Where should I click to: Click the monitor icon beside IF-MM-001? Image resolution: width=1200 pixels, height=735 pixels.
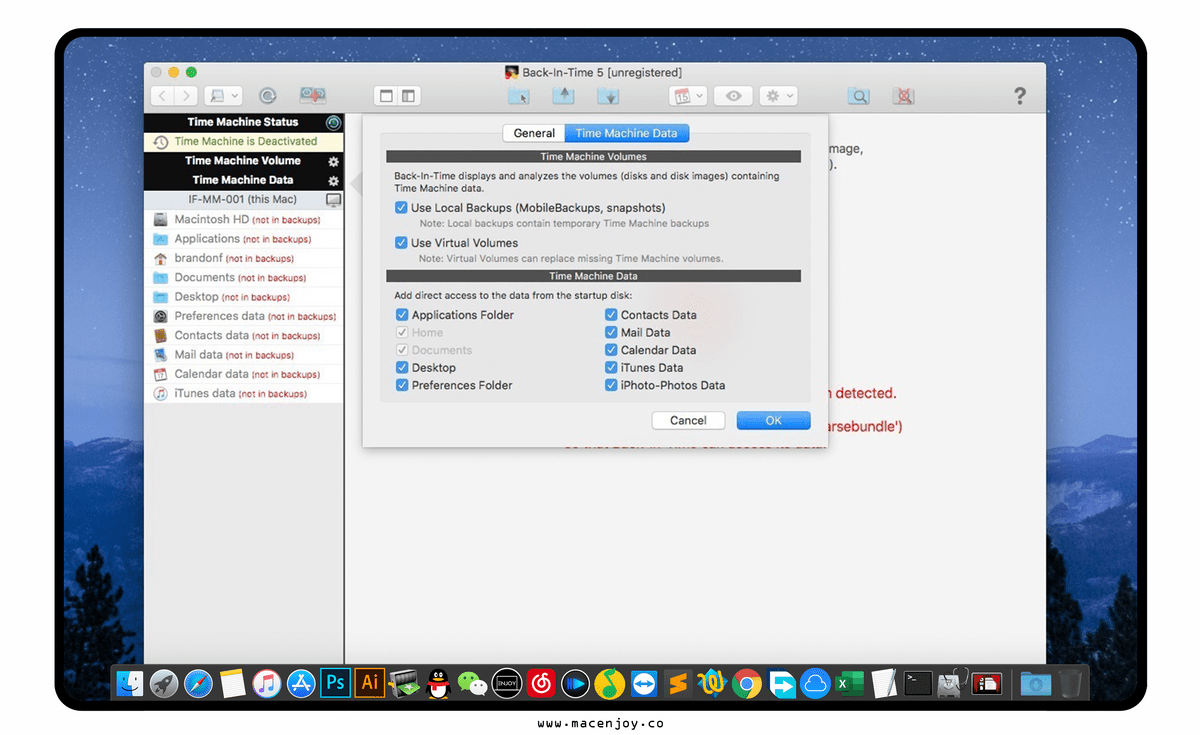[x=333, y=200]
